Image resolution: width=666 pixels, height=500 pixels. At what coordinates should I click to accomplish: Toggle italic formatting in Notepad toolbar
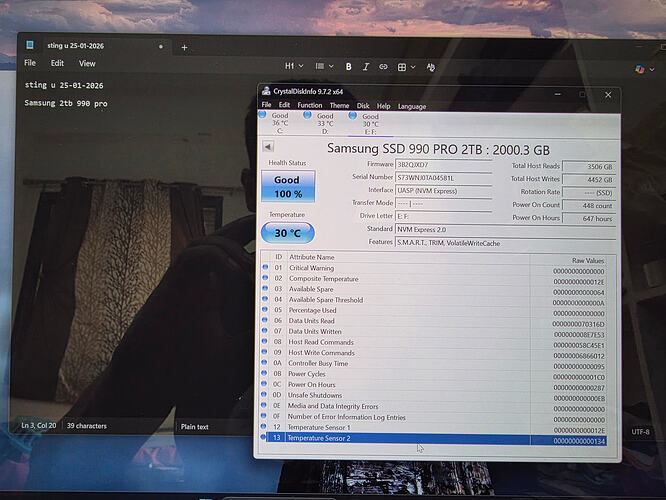366,66
